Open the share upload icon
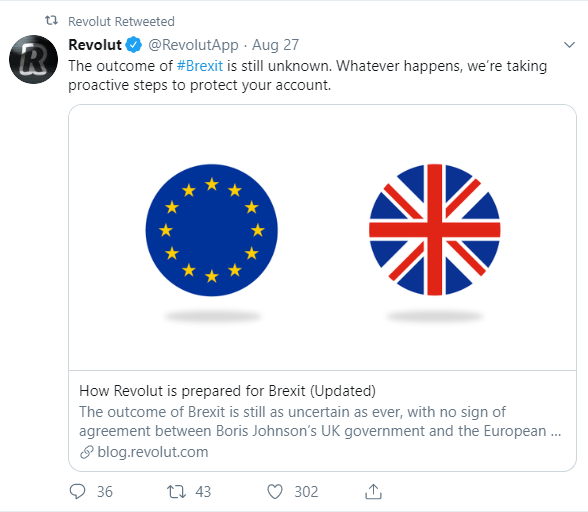The height and width of the screenshot is (512, 588). [373, 491]
